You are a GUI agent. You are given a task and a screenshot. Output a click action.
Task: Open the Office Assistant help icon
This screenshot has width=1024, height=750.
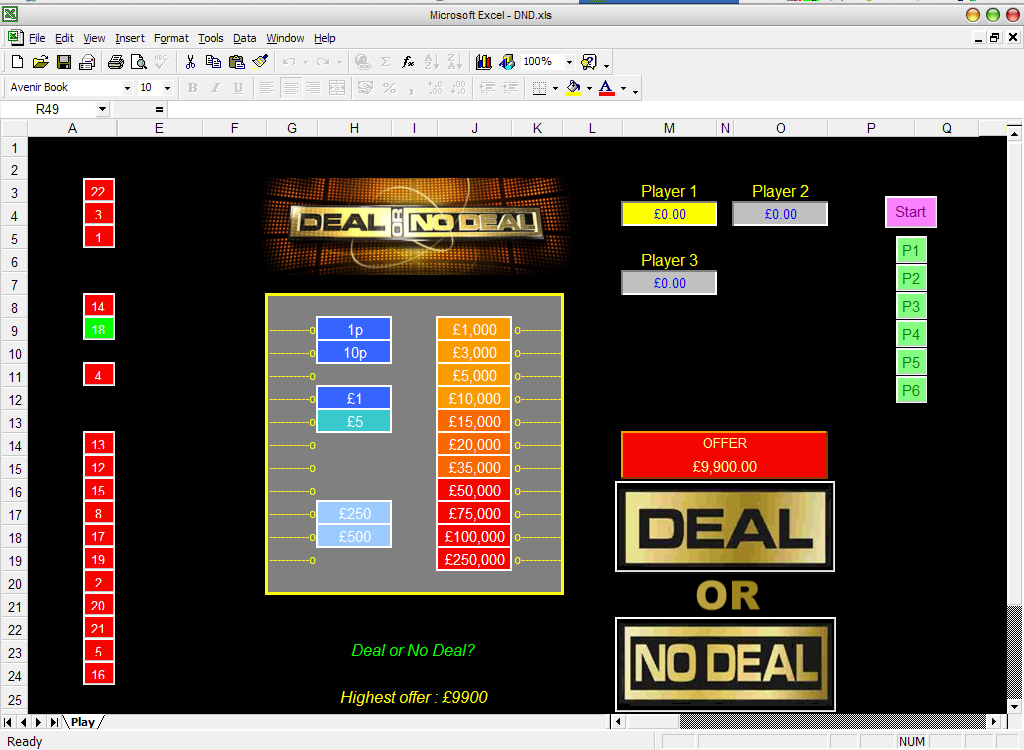[588, 62]
